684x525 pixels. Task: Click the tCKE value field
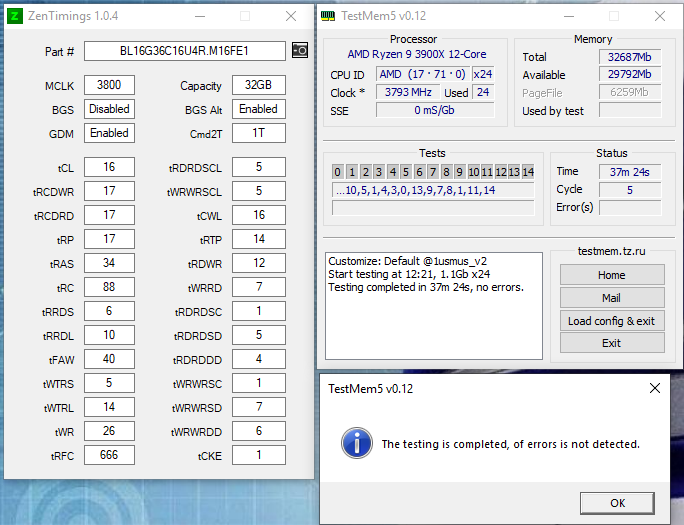[259, 455]
